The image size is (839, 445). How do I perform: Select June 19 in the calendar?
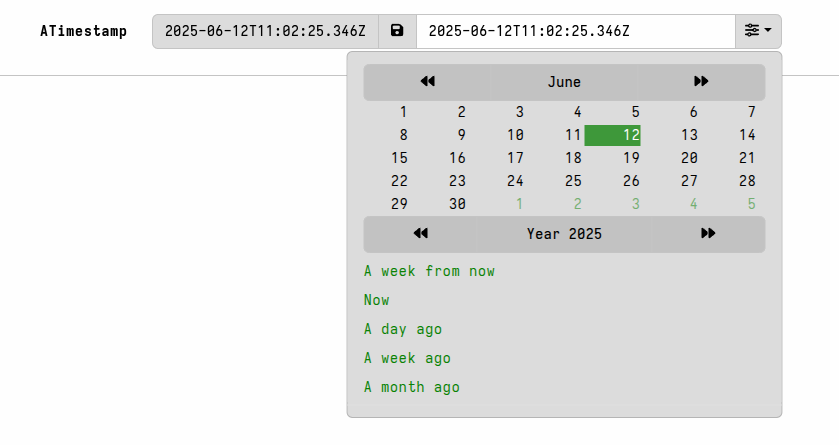tap(631, 158)
